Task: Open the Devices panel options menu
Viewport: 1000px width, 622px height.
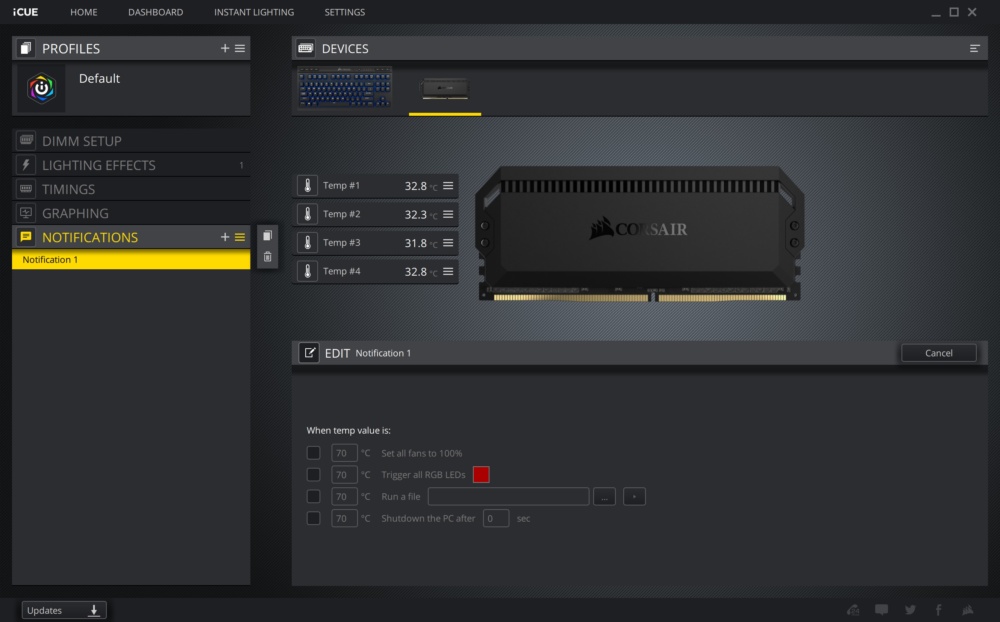Action: pos(974,48)
